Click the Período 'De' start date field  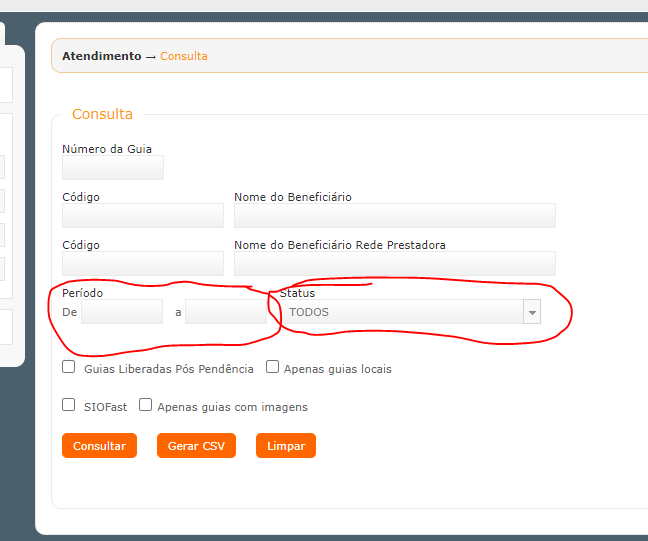(122, 312)
